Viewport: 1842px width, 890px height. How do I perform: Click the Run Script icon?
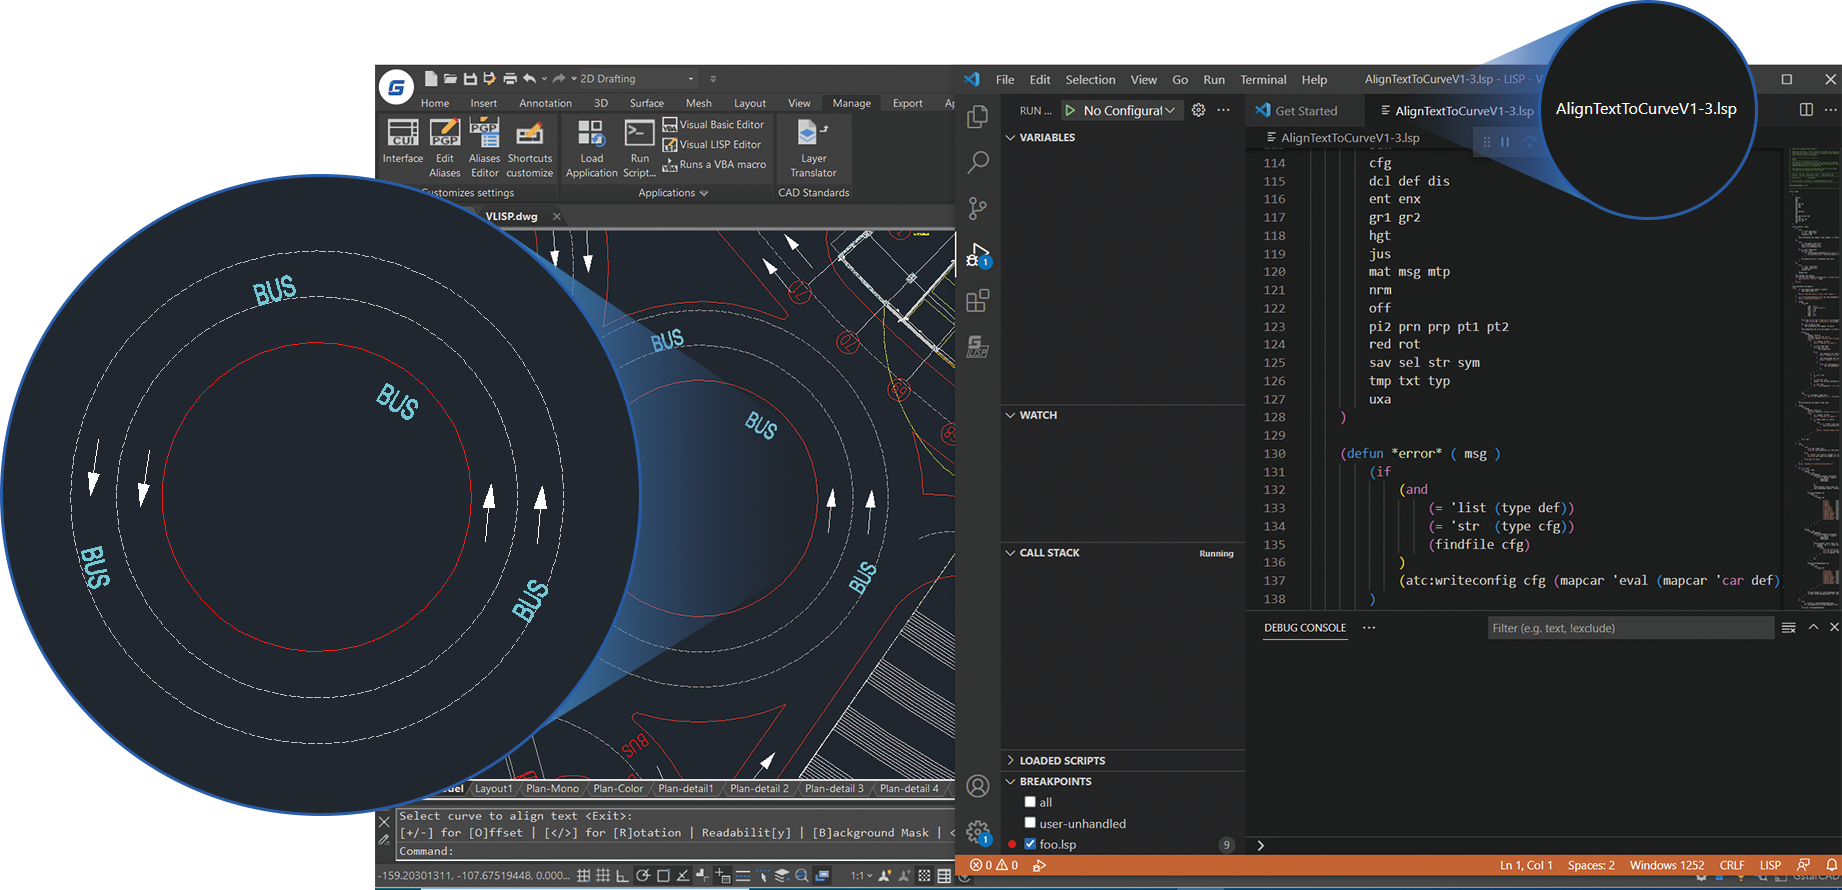[640, 148]
